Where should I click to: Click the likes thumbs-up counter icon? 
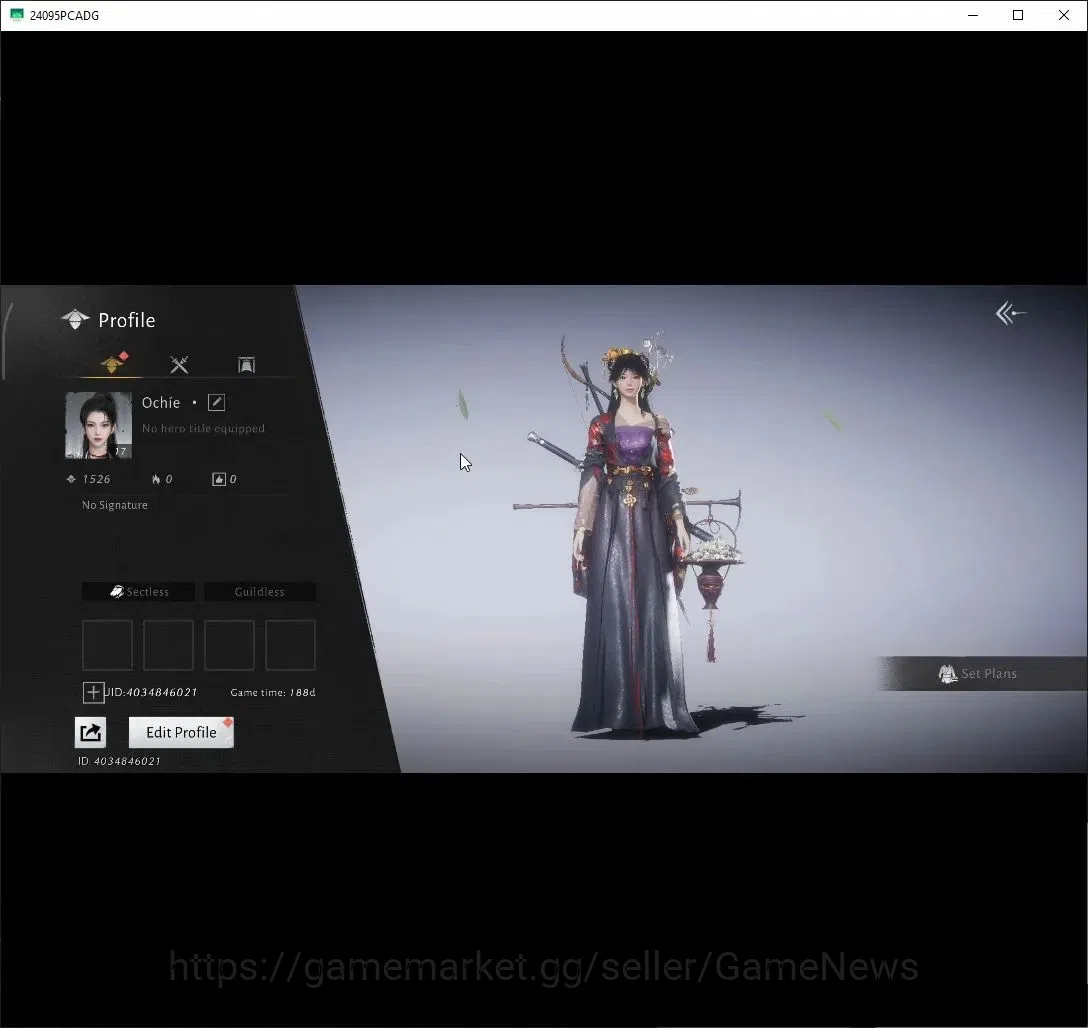coord(219,479)
